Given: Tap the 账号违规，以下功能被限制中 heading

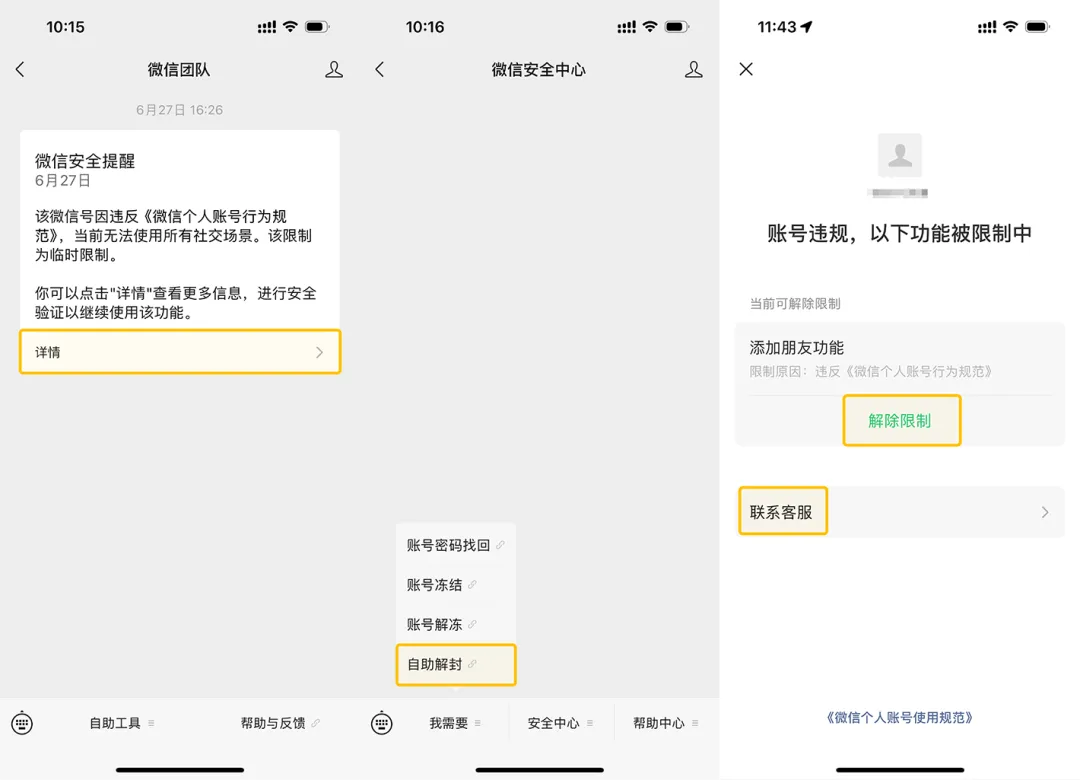Looking at the screenshot, I should tap(900, 234).
